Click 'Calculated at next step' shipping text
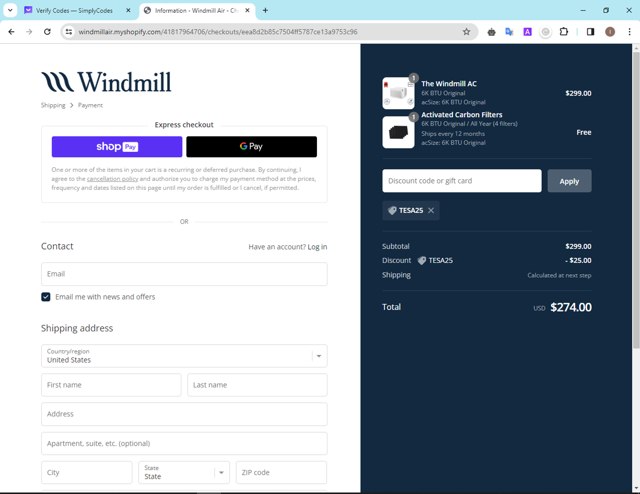This screenshot has width=640, height=494. point(559,275)
